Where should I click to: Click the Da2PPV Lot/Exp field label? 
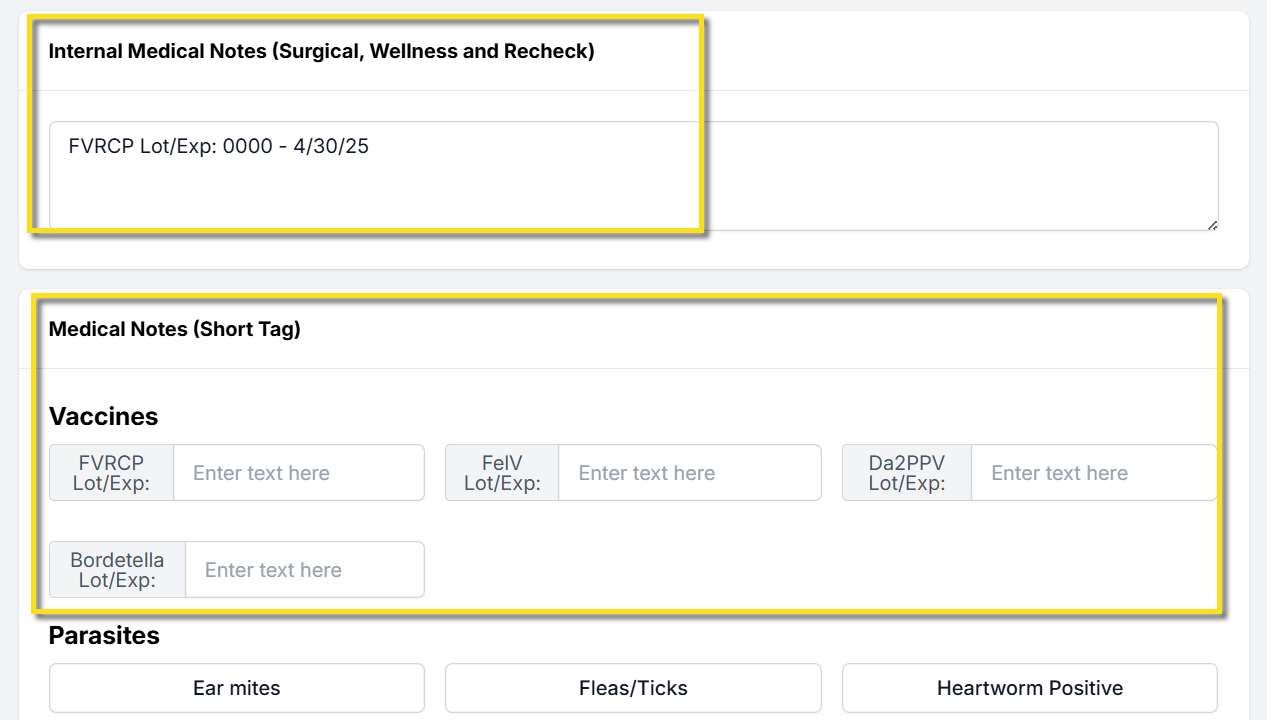(x=906, y=473)
